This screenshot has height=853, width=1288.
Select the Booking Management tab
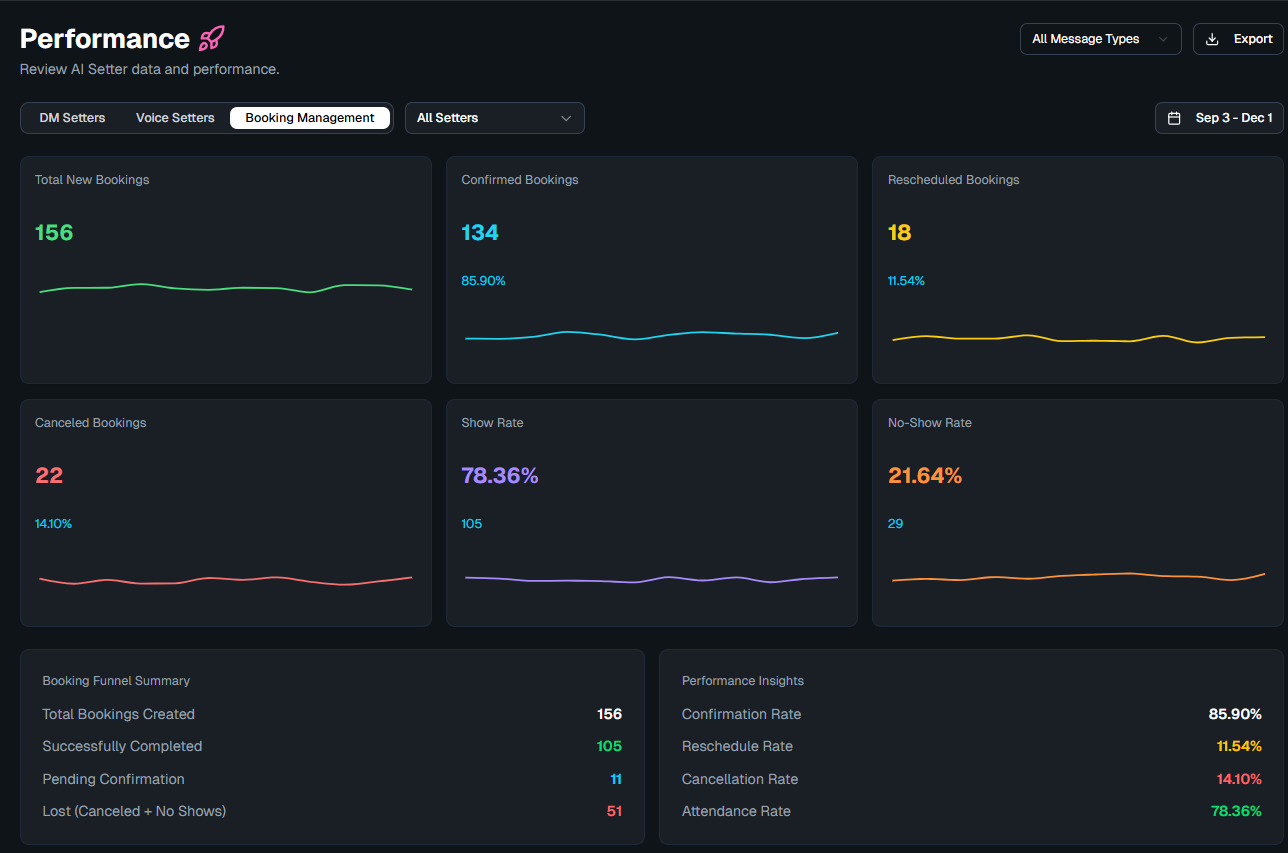coord(310,118)
